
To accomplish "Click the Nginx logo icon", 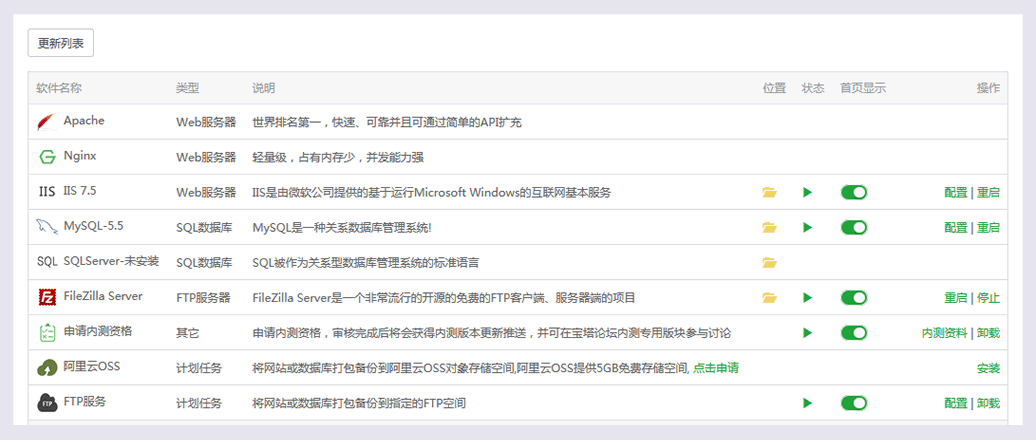I will coord(46,157).
